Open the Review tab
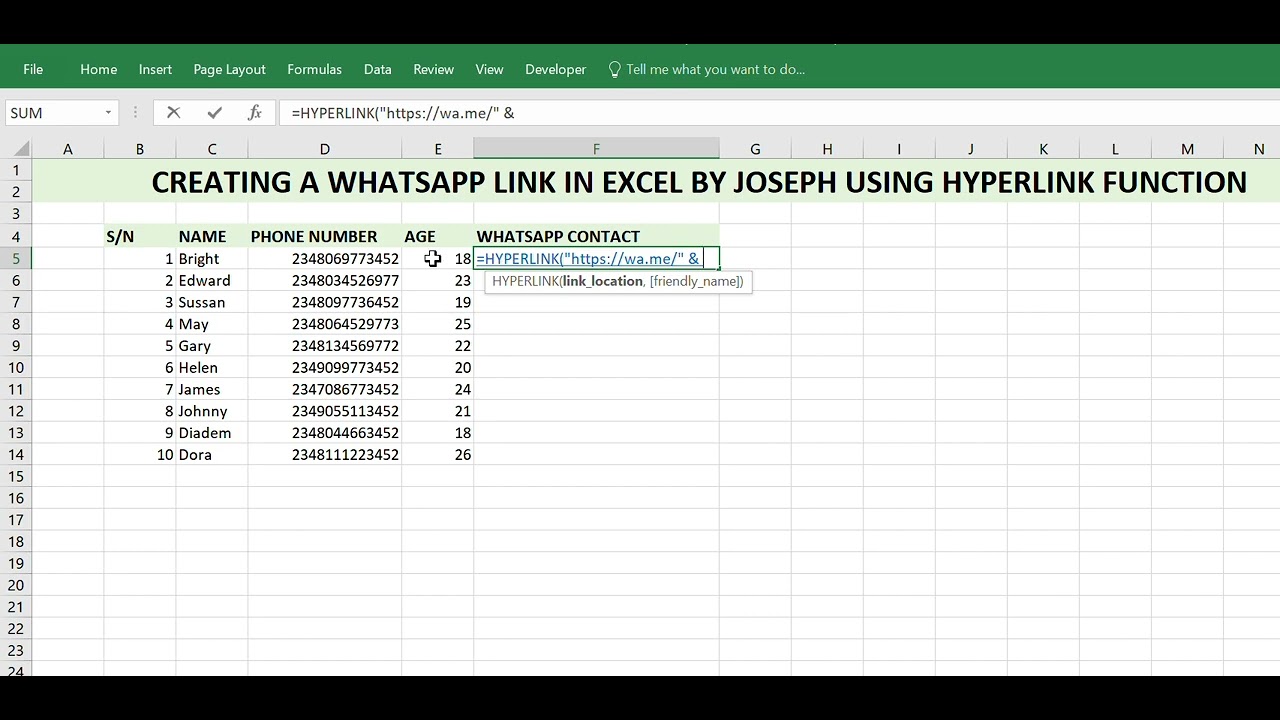This screenshot has width=1280, height=720. click(x=433, y=70)
